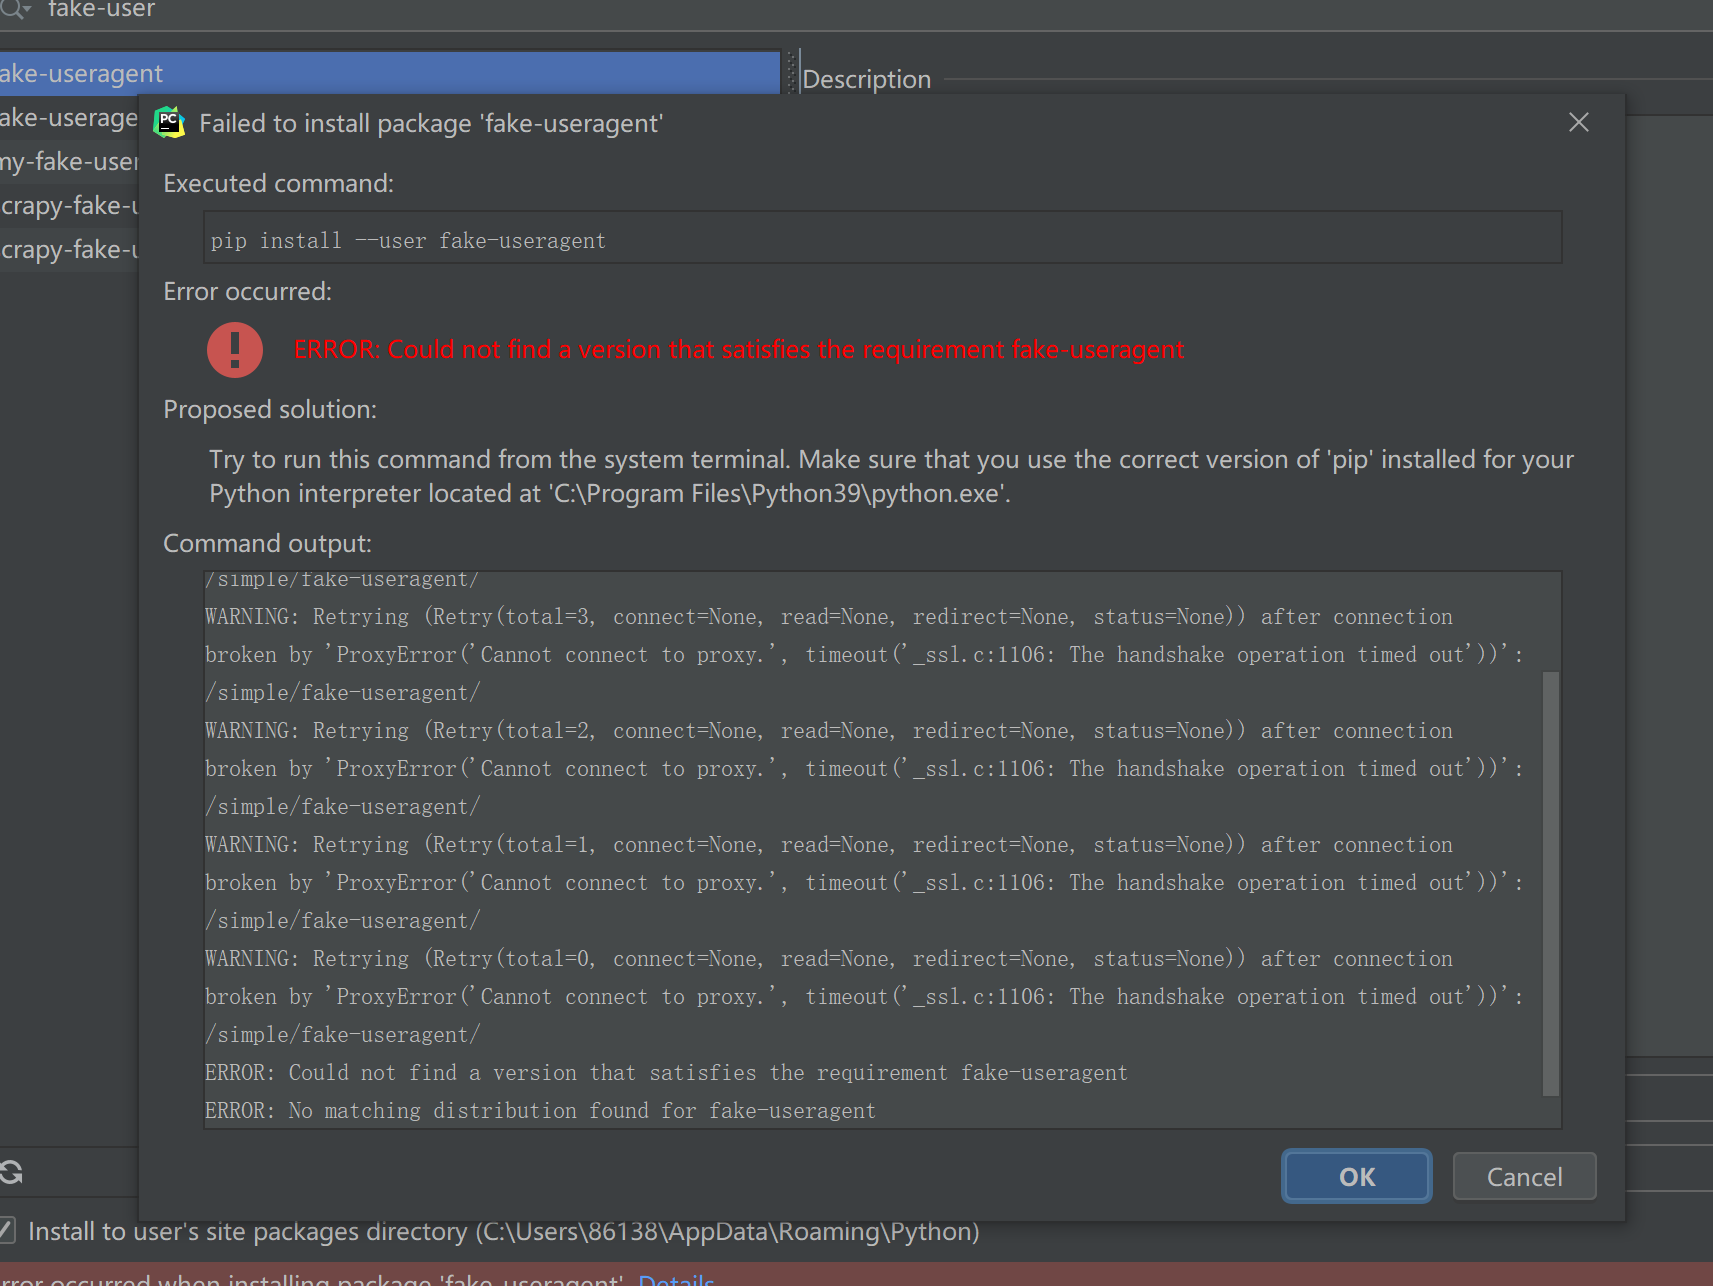The height and width of the screenshot is (1286, 1713).
Task: Close the Failed to install package dialog
Action: tap(1579, 122)
